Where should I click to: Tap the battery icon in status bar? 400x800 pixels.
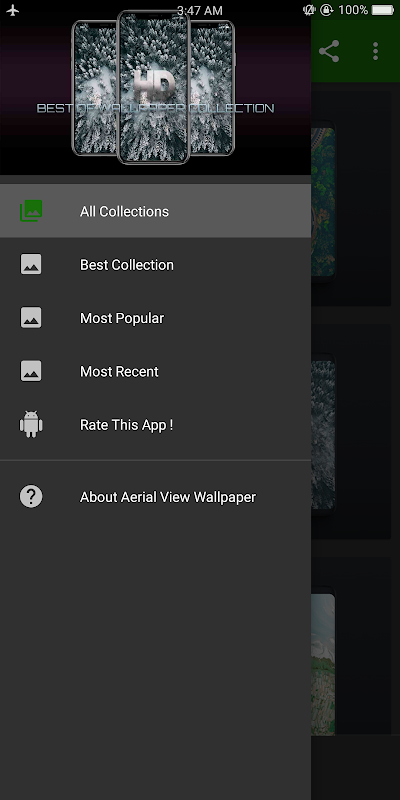pos(383,10)
